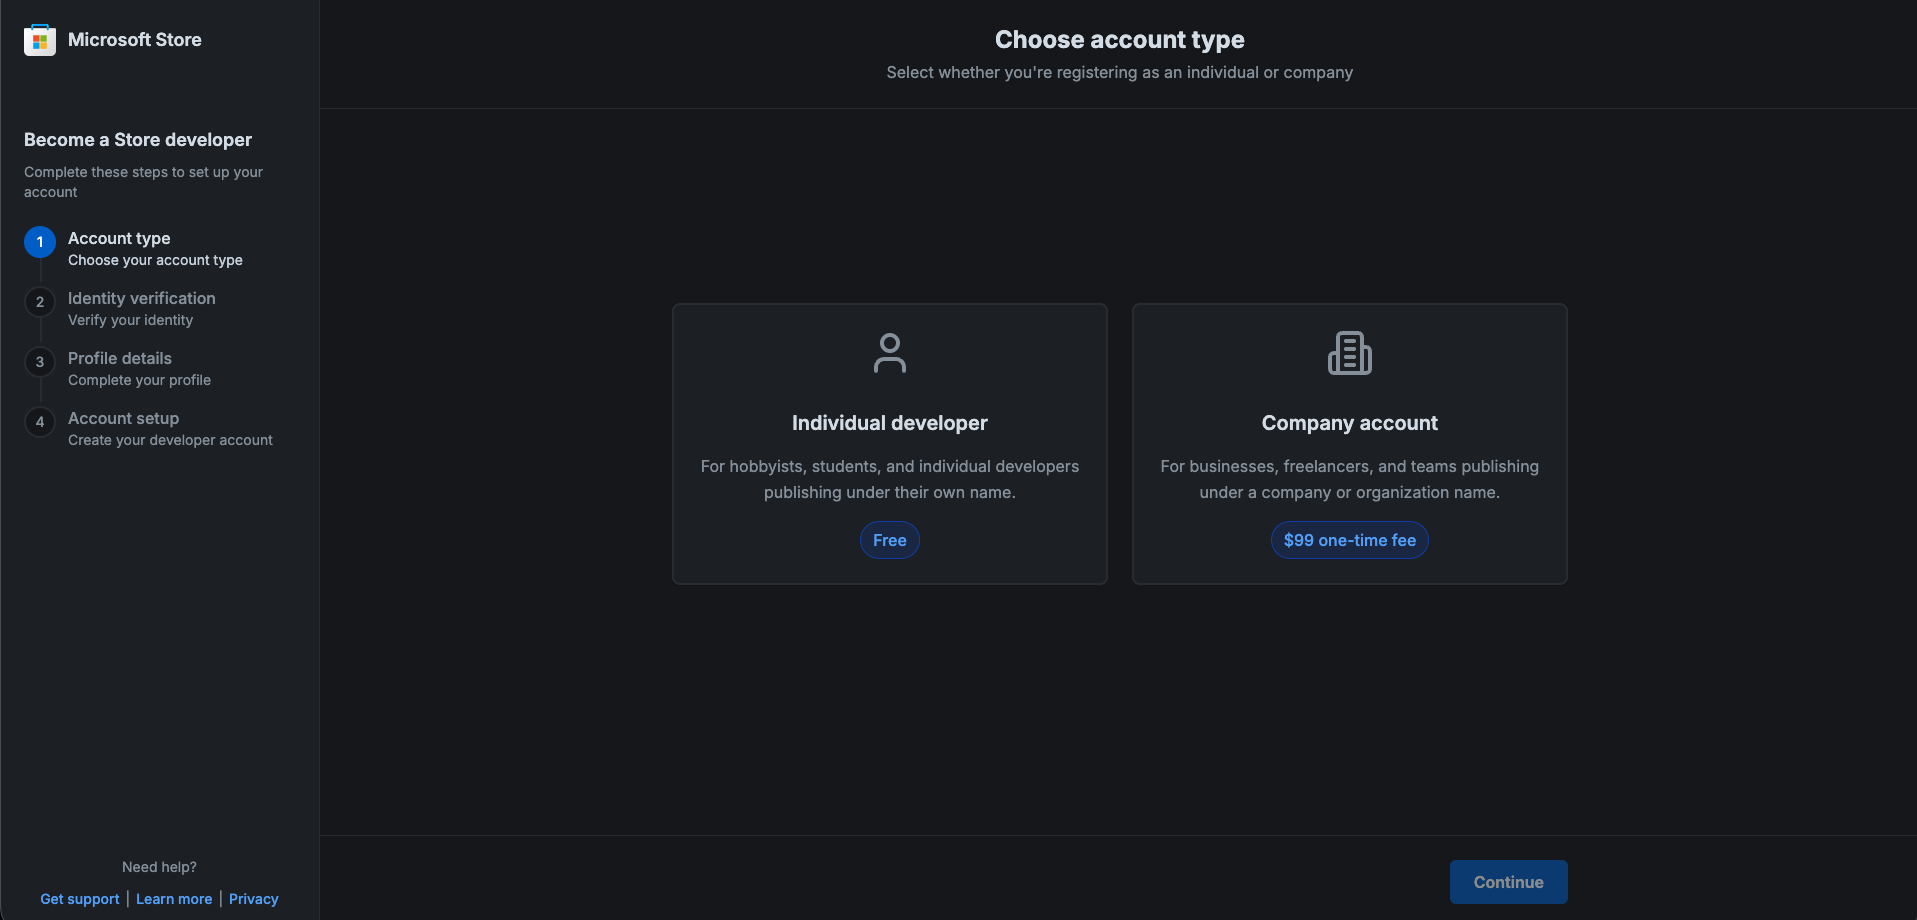1917x920 pixels.
Task: Click the hobbyists and students description text
Action: tap(890, 479)
